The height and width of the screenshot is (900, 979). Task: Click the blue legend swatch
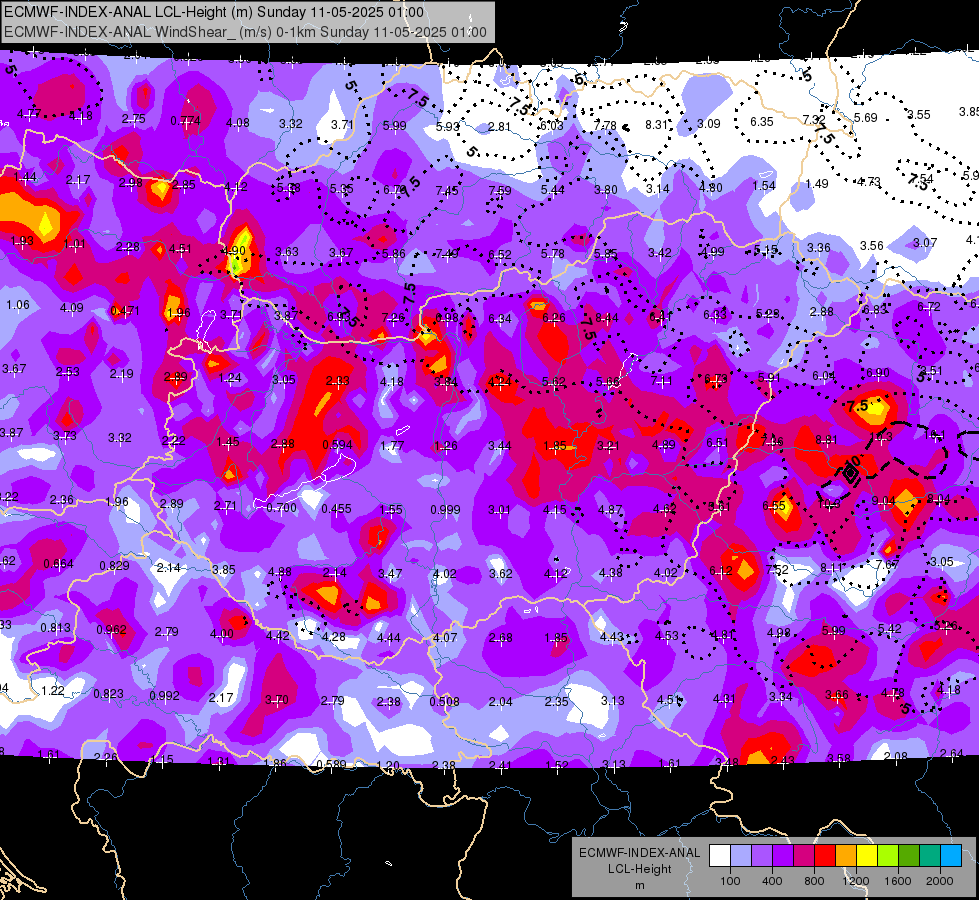tap(950, 856)
